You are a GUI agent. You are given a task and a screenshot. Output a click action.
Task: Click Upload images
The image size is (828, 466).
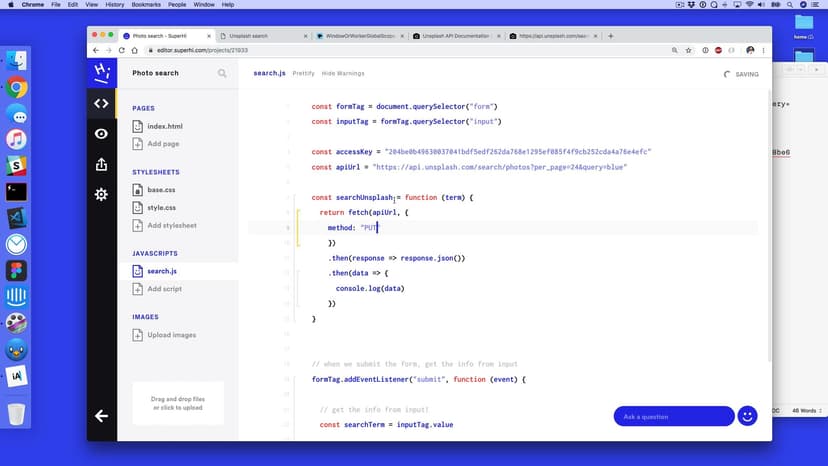tap(171, 335)
